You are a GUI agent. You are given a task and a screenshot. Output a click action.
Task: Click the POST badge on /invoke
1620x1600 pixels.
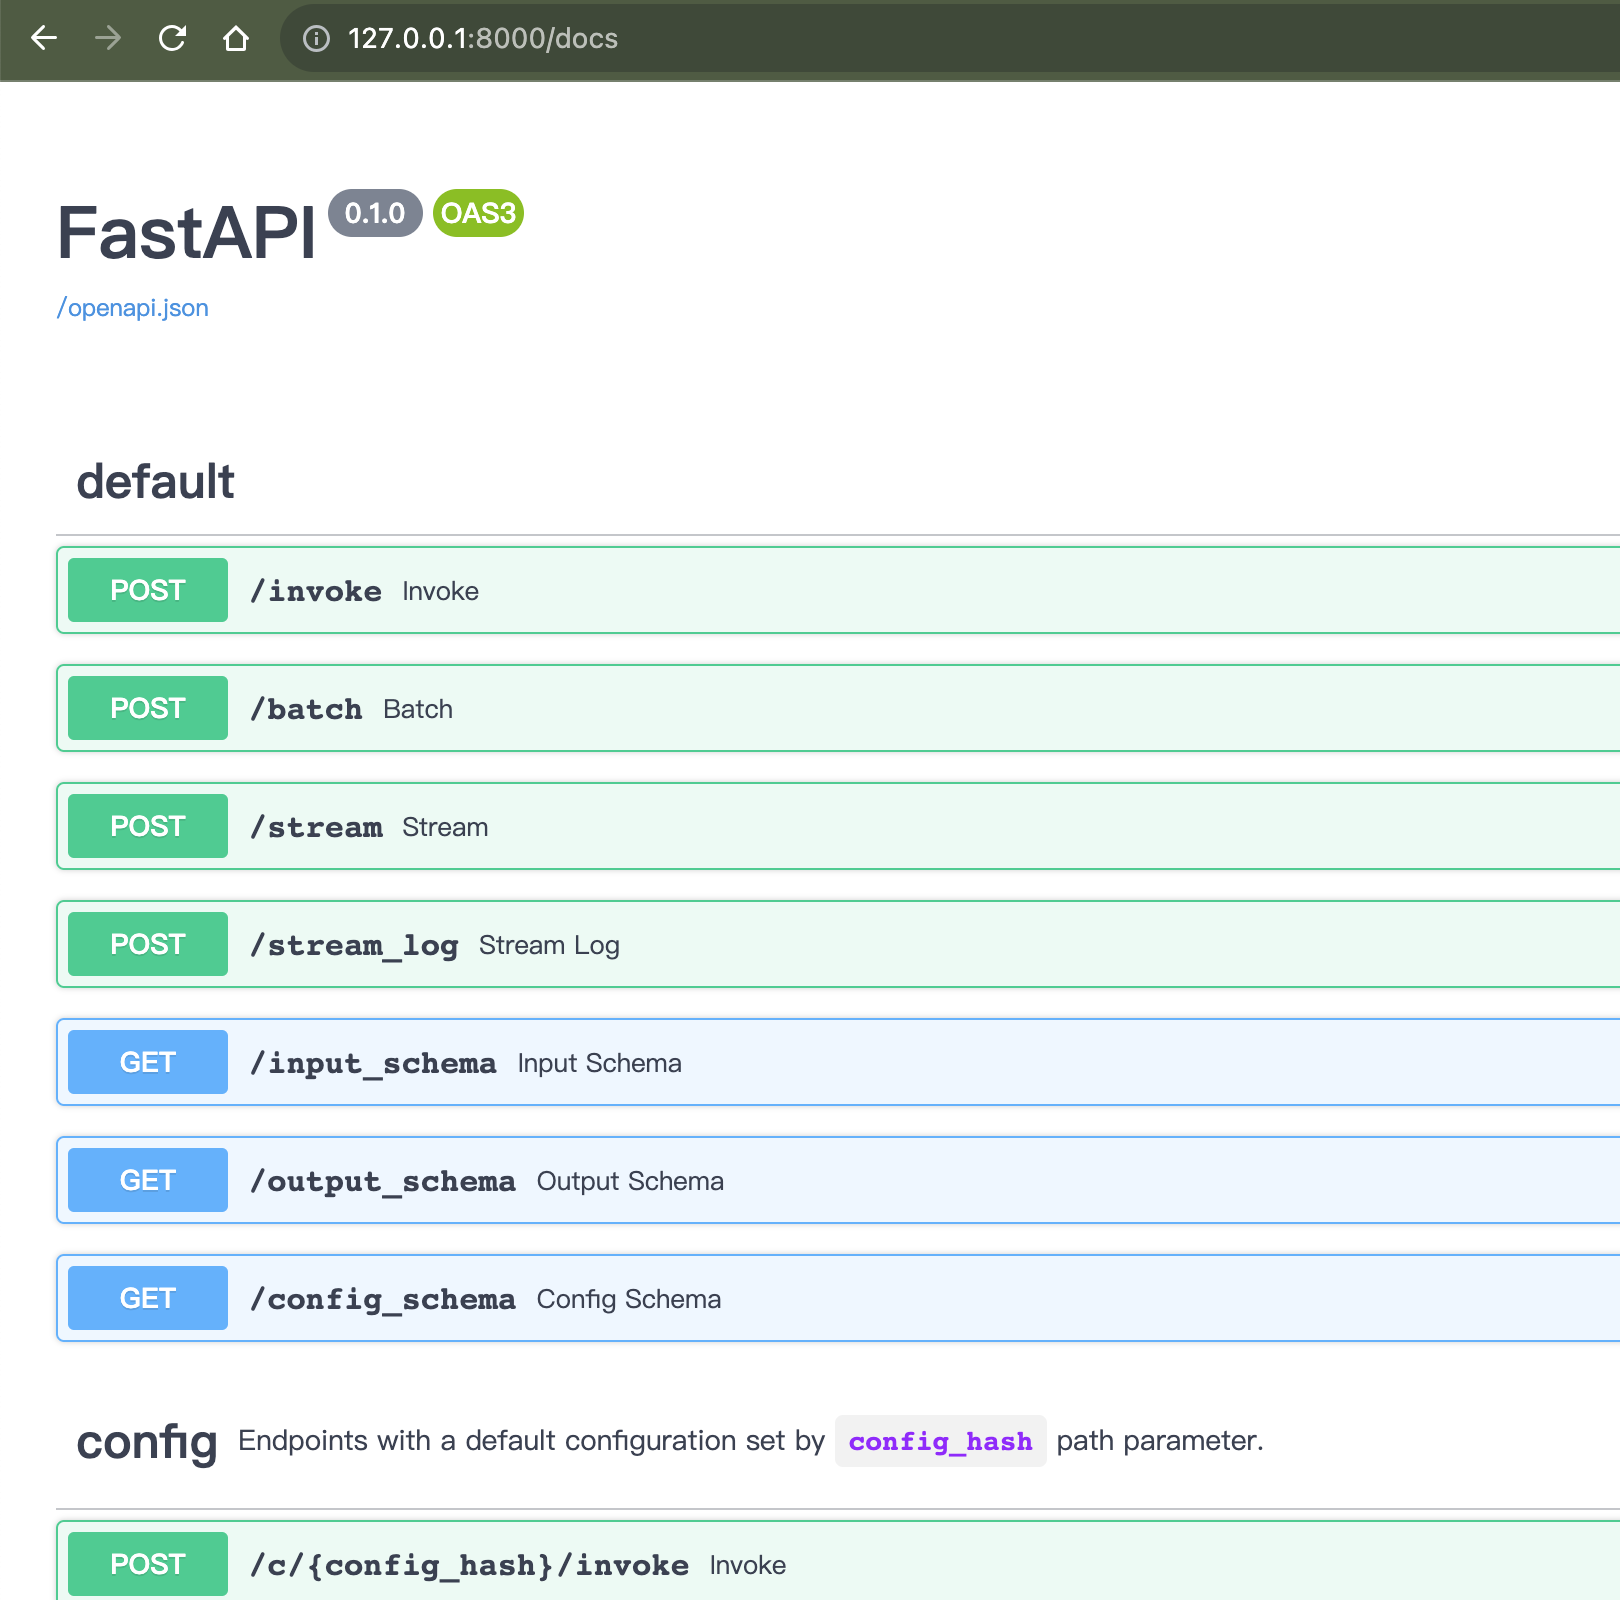146,590
